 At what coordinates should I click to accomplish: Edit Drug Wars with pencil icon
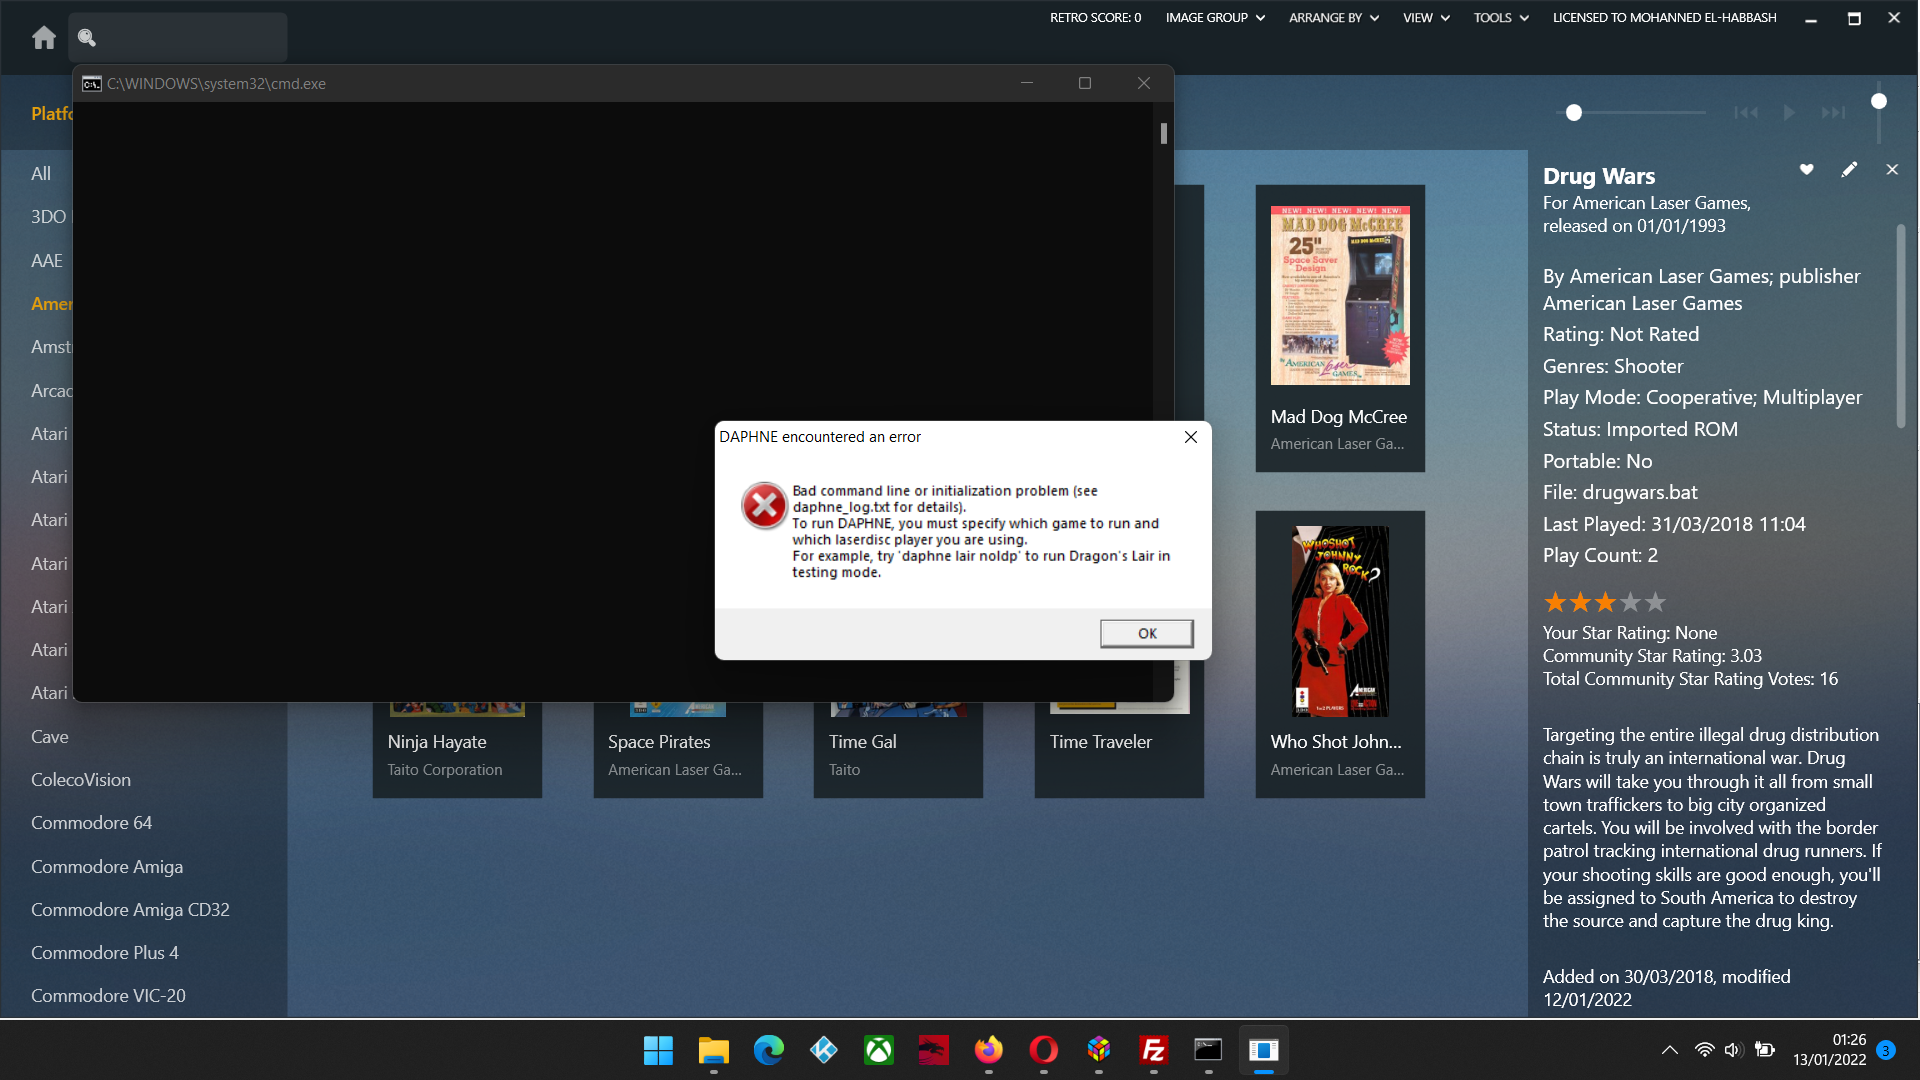1849,170
